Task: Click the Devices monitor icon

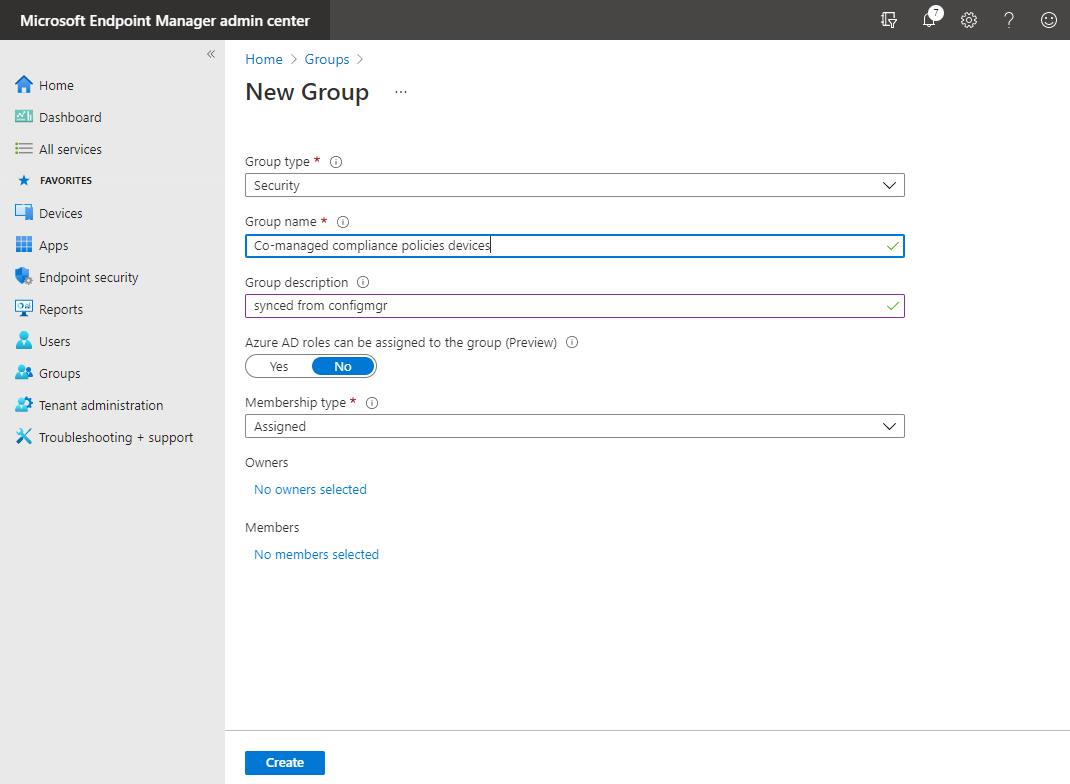Action: click(x=24, y=212)
